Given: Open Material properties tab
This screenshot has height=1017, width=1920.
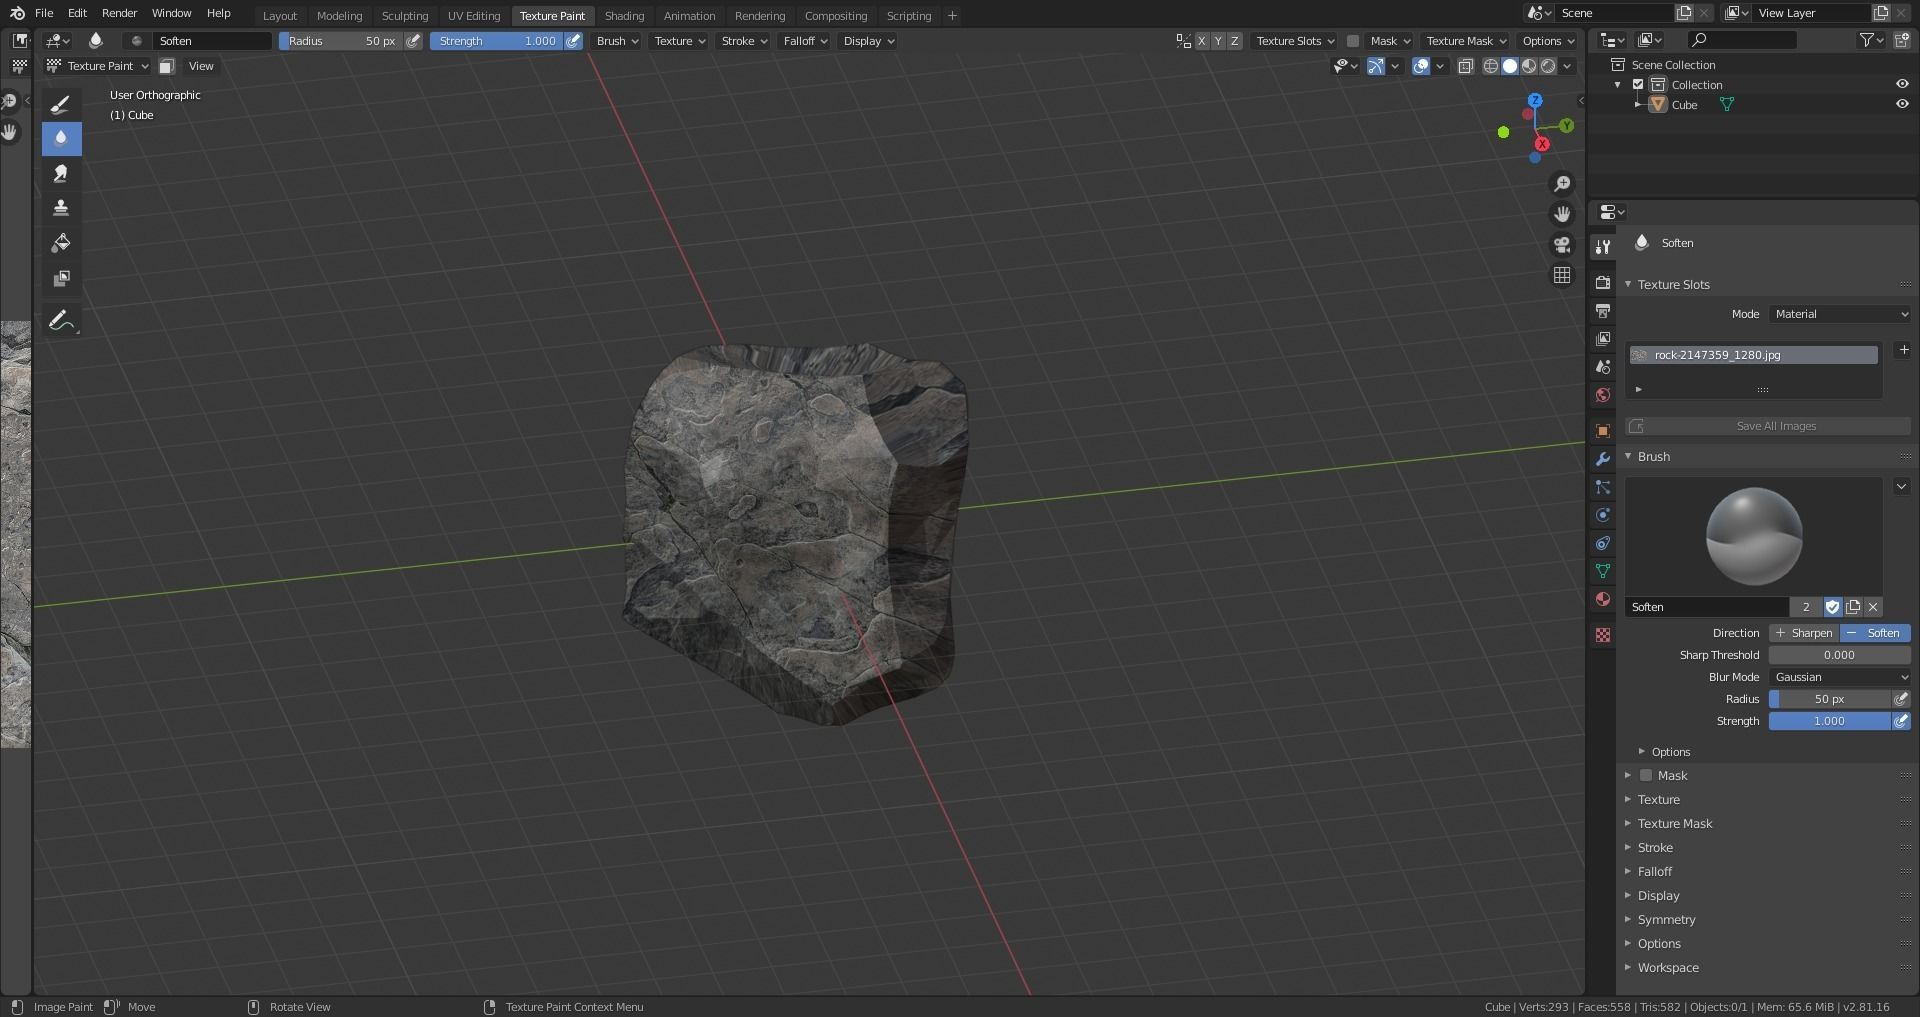Looking at the screenshot, I should 1603,599.
